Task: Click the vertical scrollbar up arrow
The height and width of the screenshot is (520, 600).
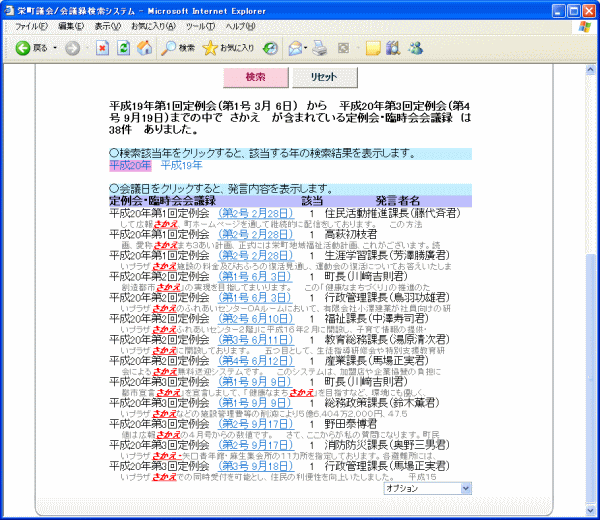Action: point(590,70)
